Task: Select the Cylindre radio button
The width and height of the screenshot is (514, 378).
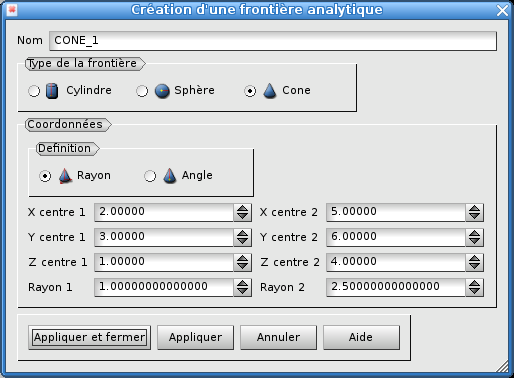Action: pyautogui.click(x=34, y=91)
